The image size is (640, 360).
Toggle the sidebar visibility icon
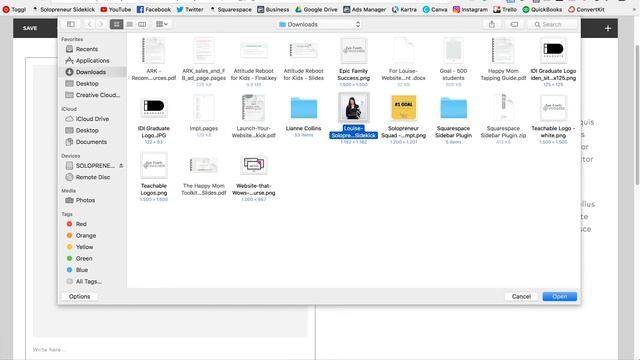point(71,24)
